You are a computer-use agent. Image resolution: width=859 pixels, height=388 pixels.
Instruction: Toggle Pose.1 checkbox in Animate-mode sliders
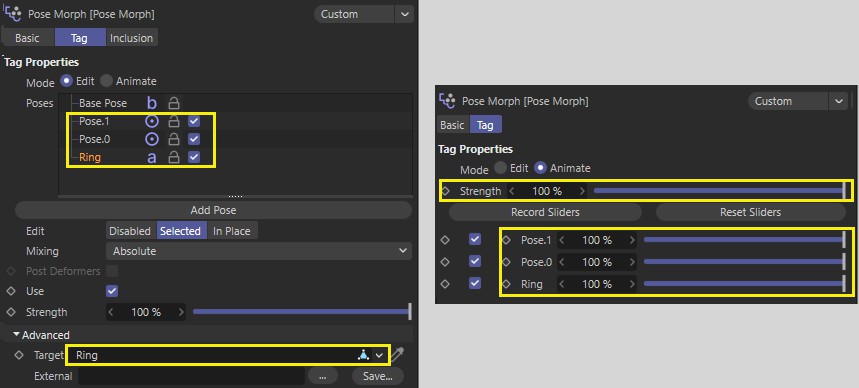(x=475, y=240)
